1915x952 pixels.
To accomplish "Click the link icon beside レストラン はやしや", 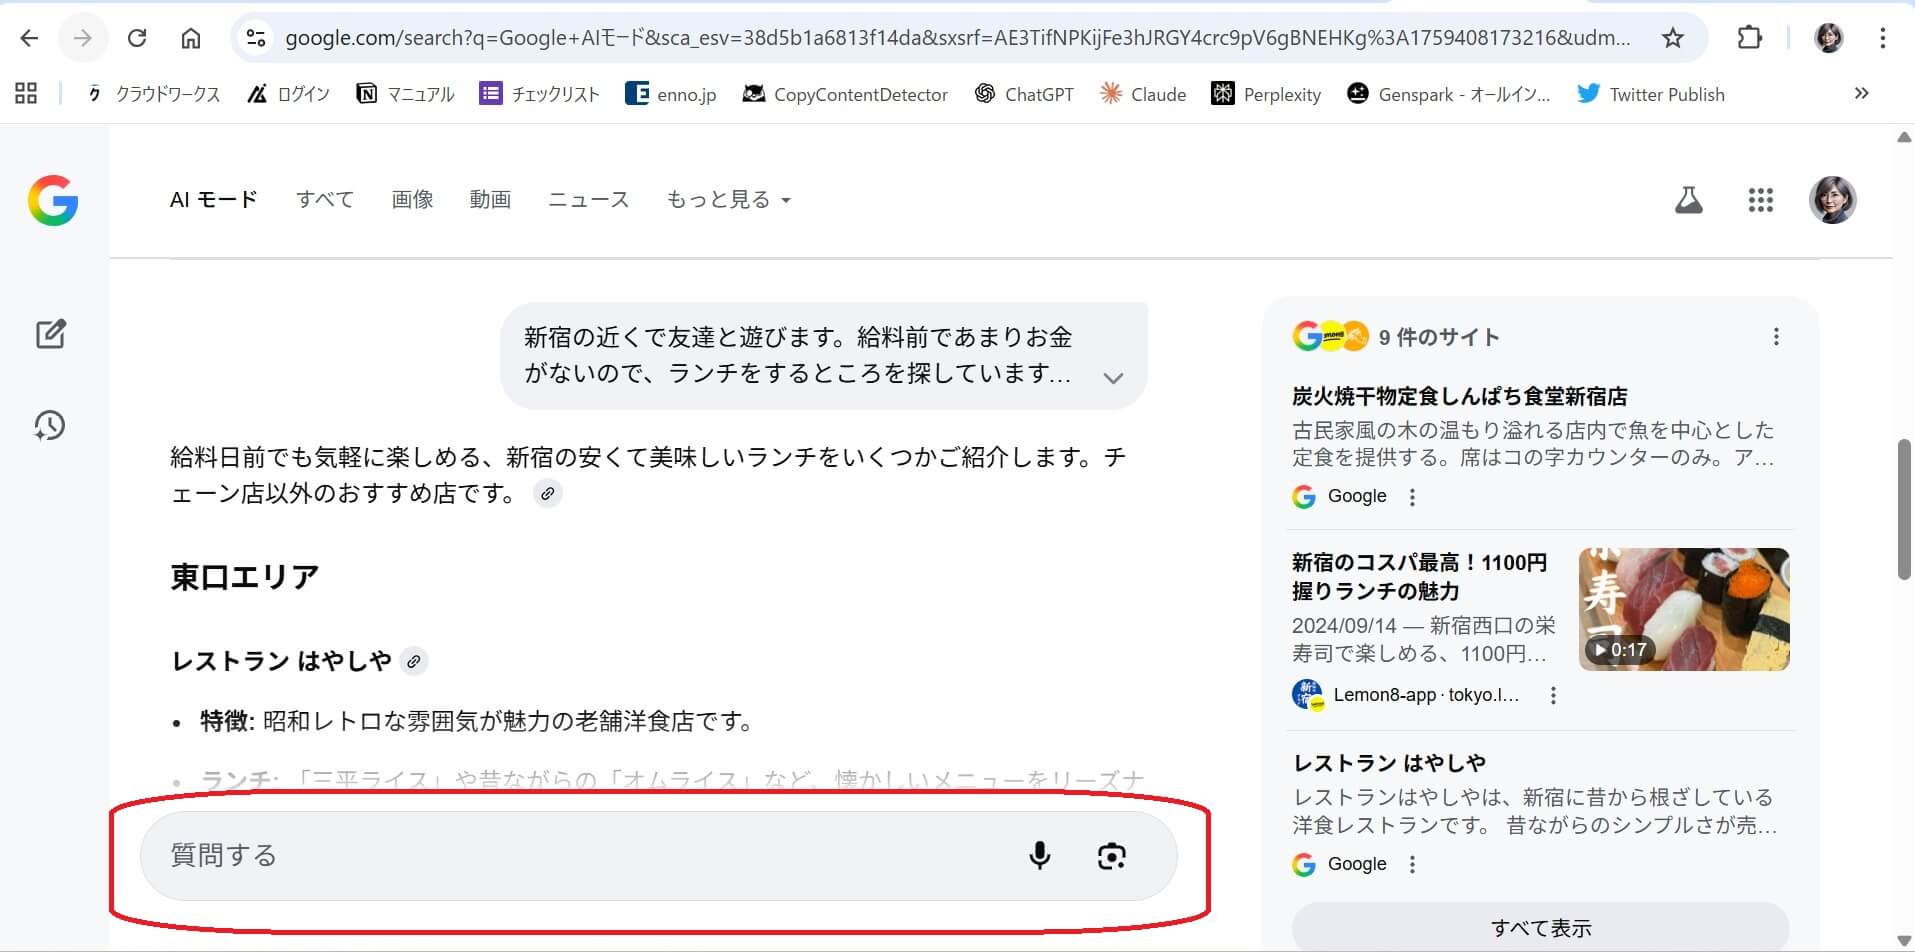I will (x=413, y=661).
